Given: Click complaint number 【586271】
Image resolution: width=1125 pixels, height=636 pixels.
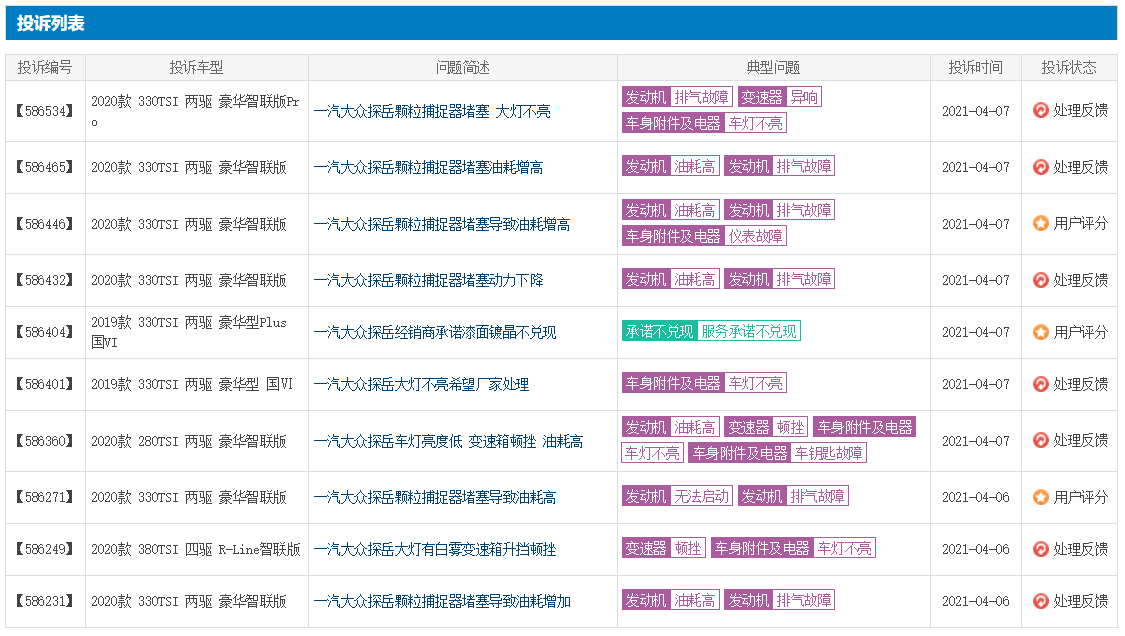Looking at the screenshot, I should pos(45,497).
